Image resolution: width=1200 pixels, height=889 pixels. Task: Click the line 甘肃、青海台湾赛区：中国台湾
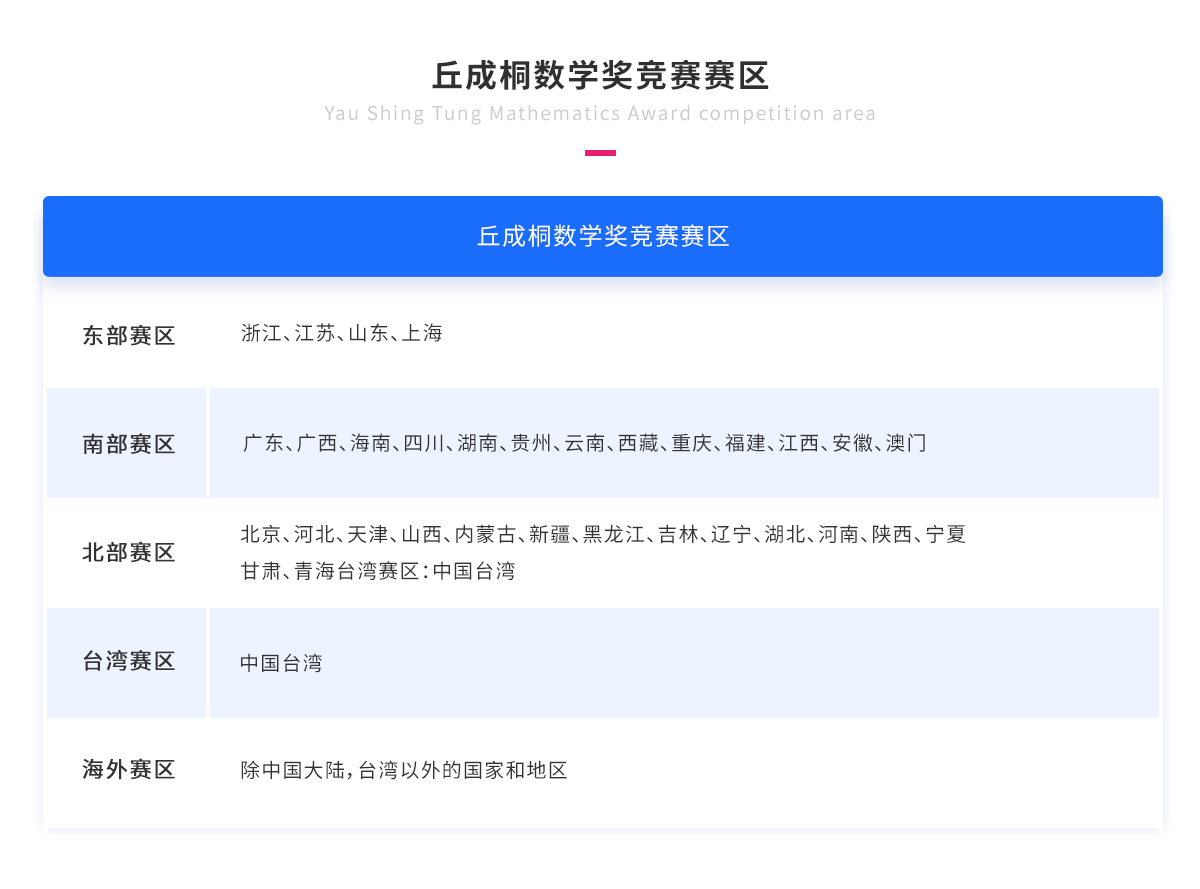(378, 572)
